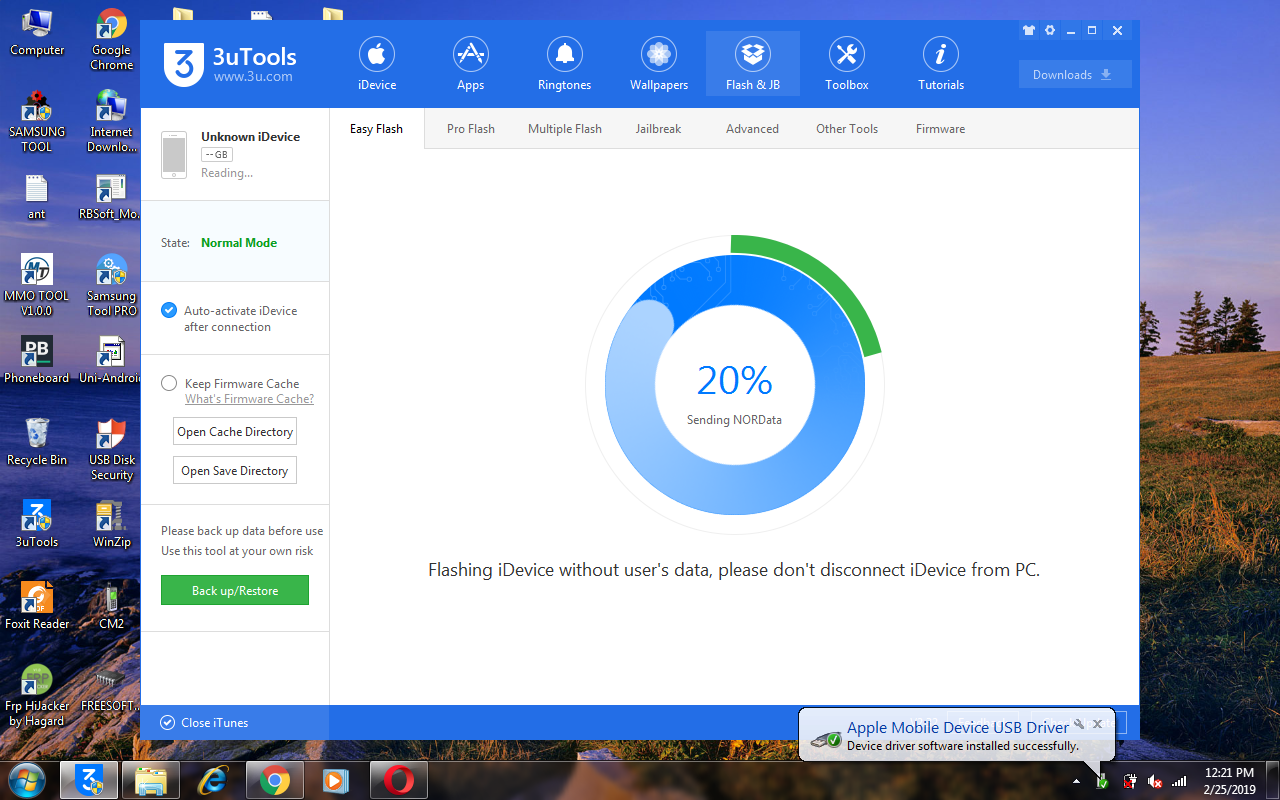Open the taskbar clock showing 12:21 PM

coord(1230,780)
